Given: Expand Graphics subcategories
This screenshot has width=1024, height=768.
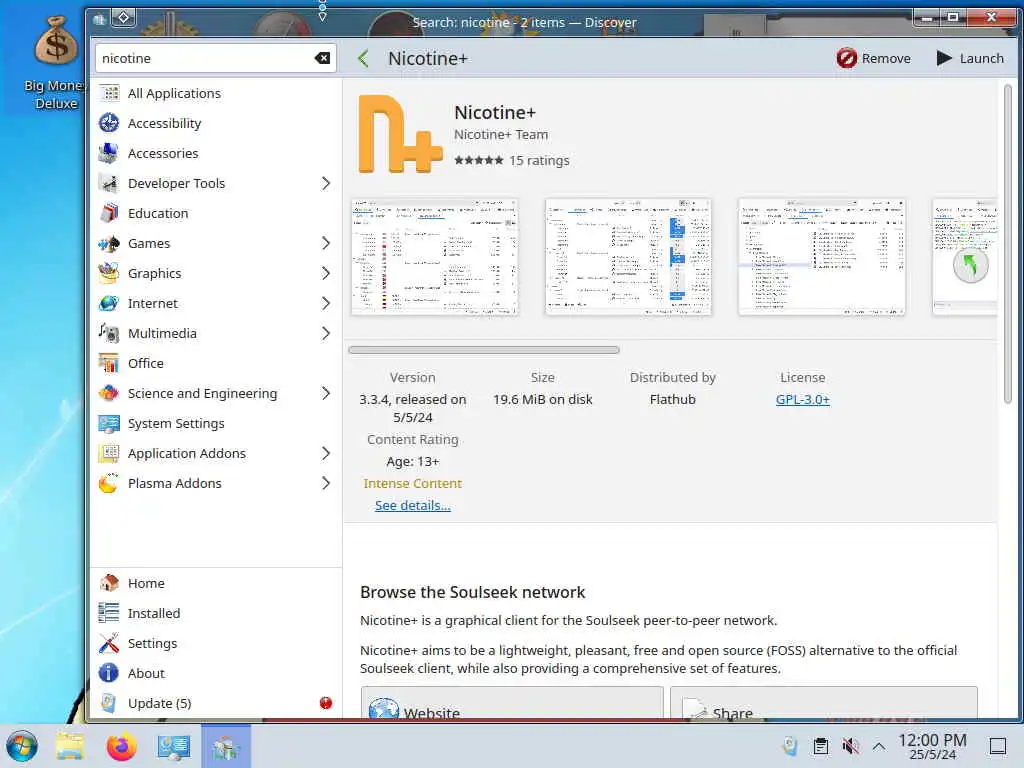Looking at the screenshot, I should [326, 273].
